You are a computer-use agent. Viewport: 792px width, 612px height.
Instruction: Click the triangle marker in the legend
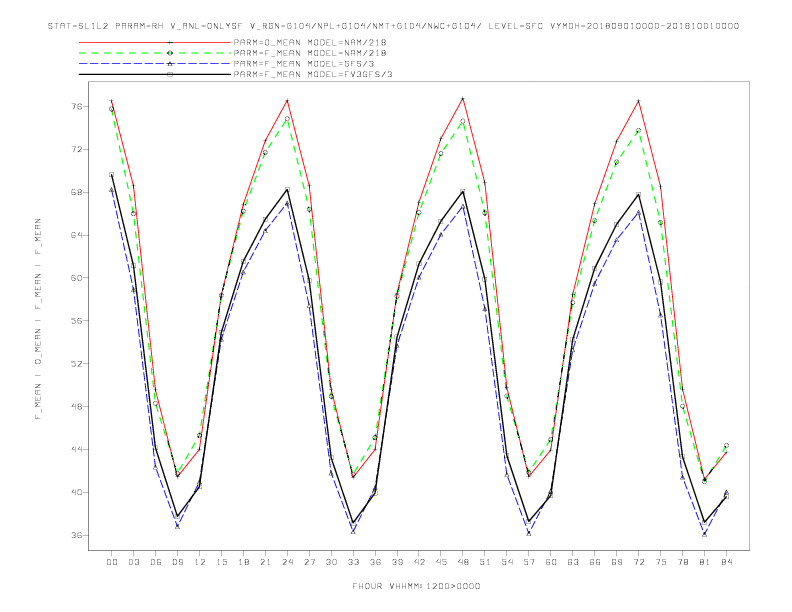click(170, 64)
